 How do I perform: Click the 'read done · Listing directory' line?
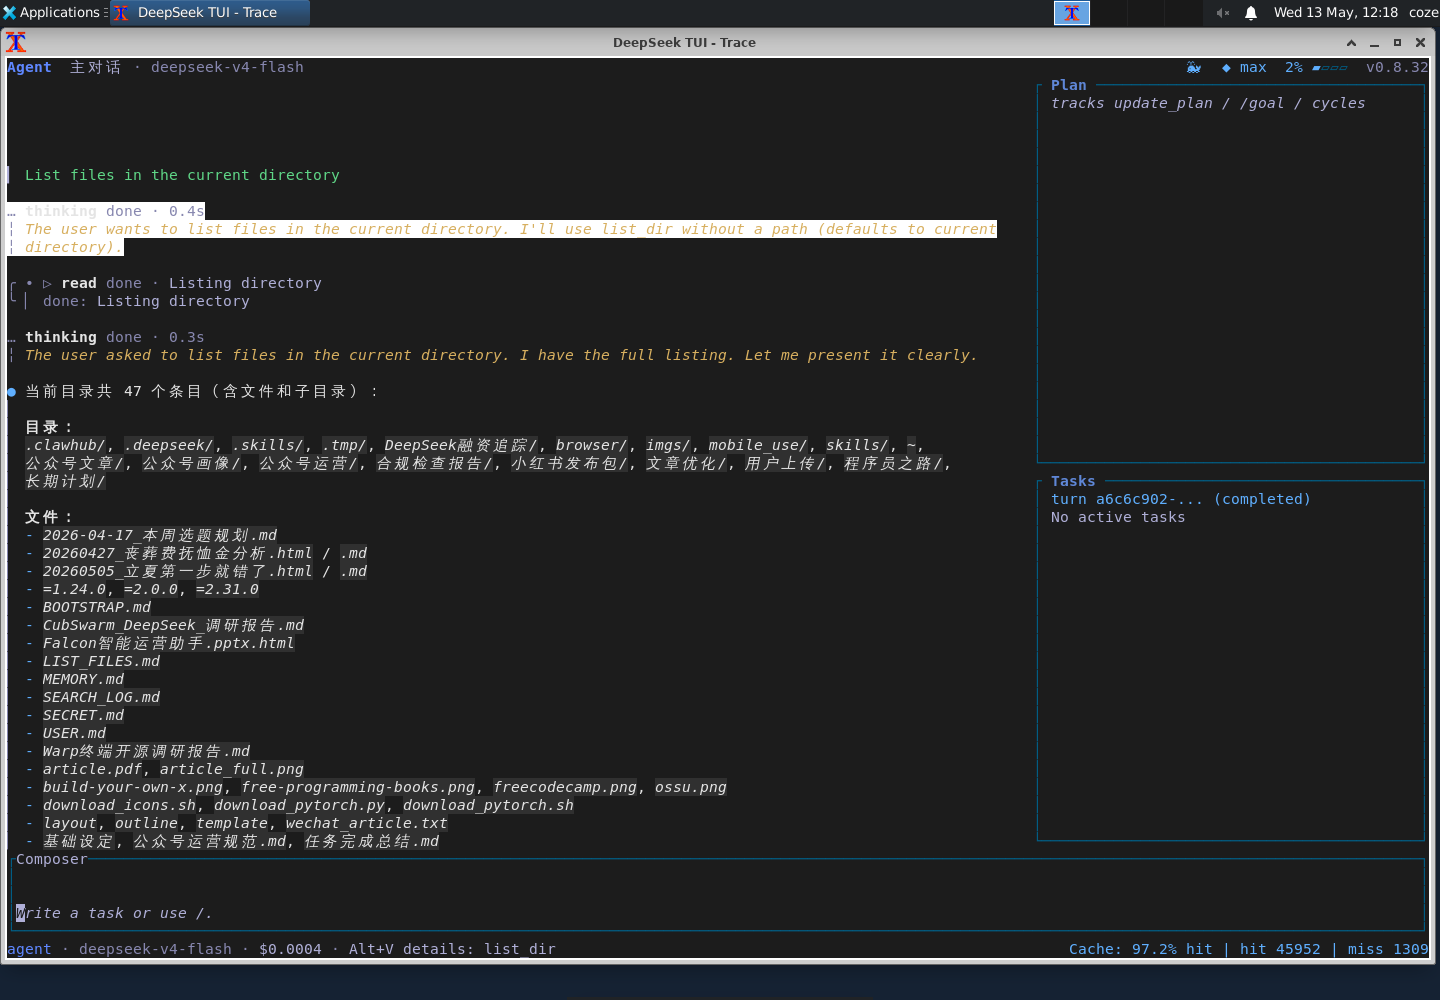[191, 283]
